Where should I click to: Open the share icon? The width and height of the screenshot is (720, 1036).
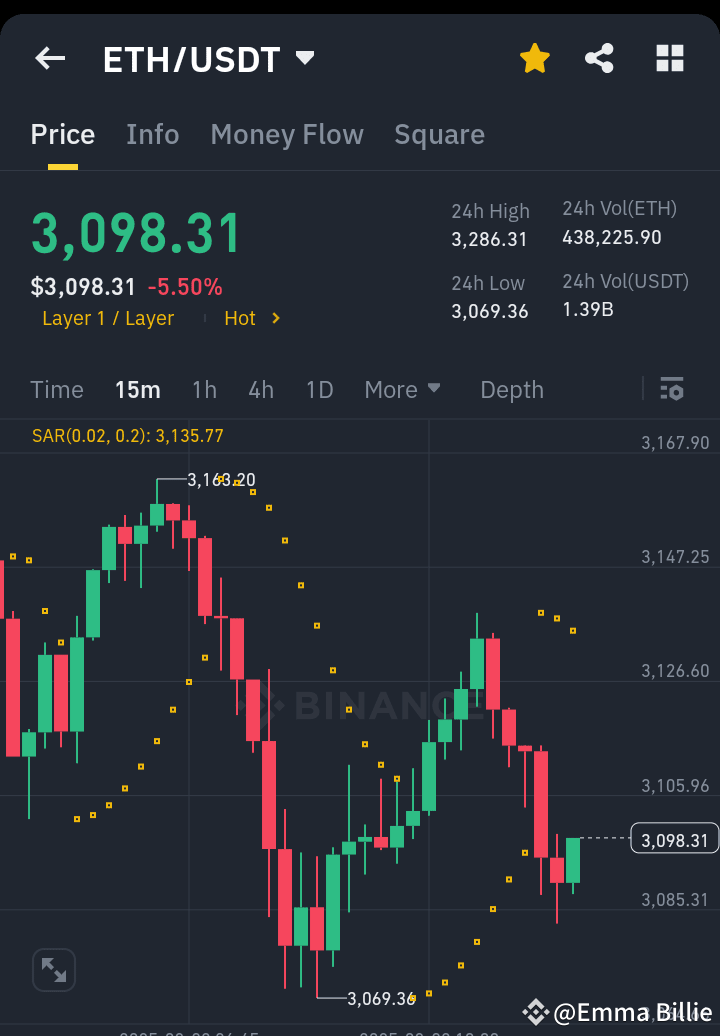click(600, 58)
